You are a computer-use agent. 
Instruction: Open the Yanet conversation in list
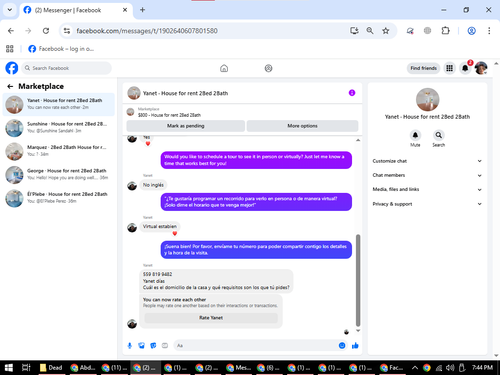coord(59,104)
